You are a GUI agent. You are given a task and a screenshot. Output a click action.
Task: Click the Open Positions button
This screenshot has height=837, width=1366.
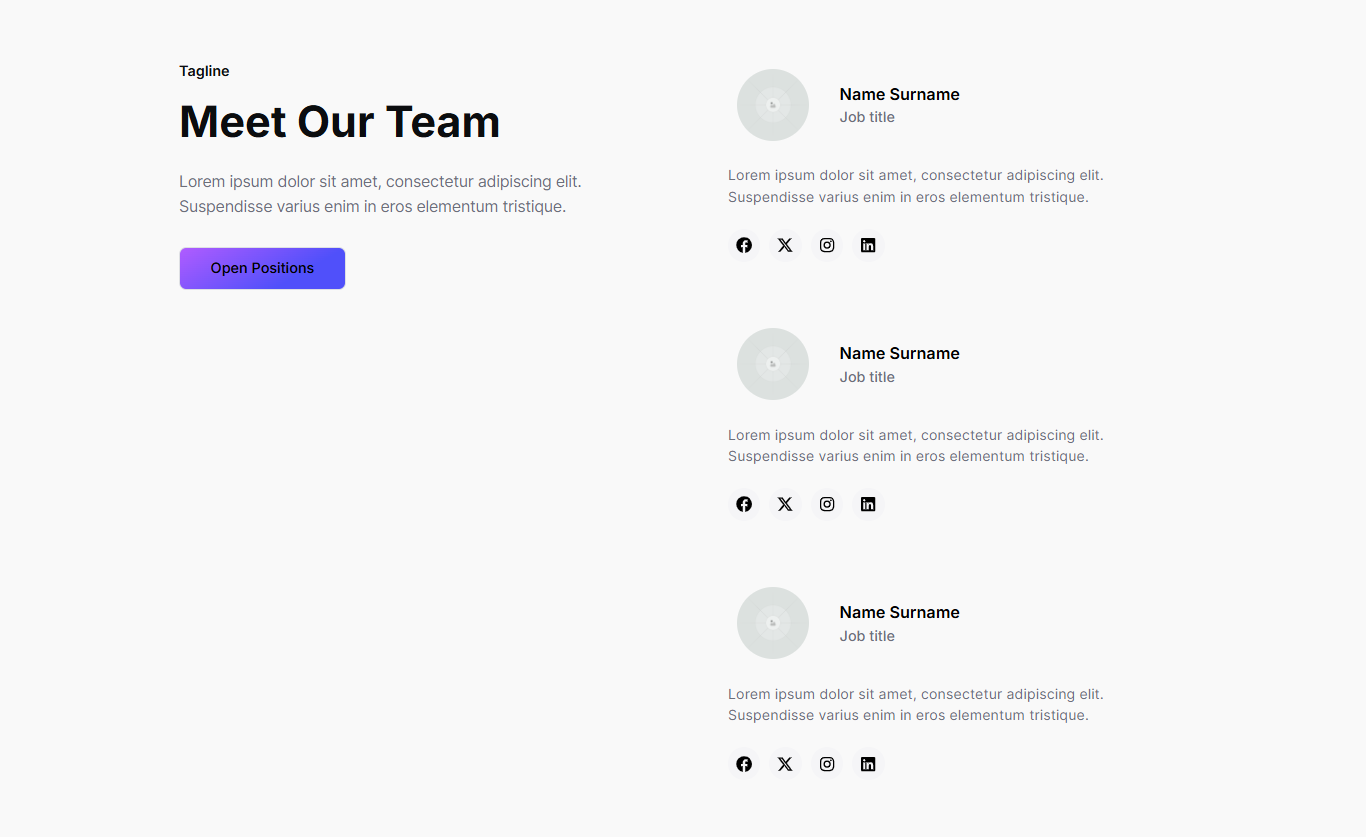pyautogui.click(x=262, y=268)
